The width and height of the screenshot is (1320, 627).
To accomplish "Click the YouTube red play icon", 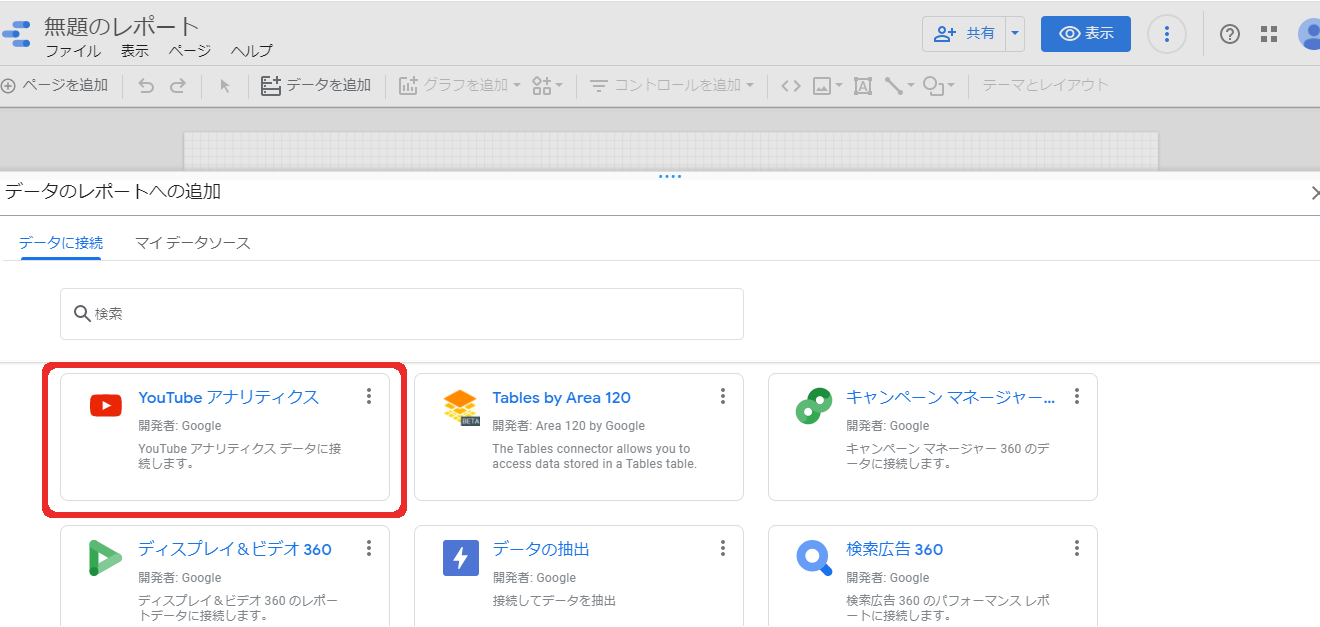I will (x=106, y=405).
